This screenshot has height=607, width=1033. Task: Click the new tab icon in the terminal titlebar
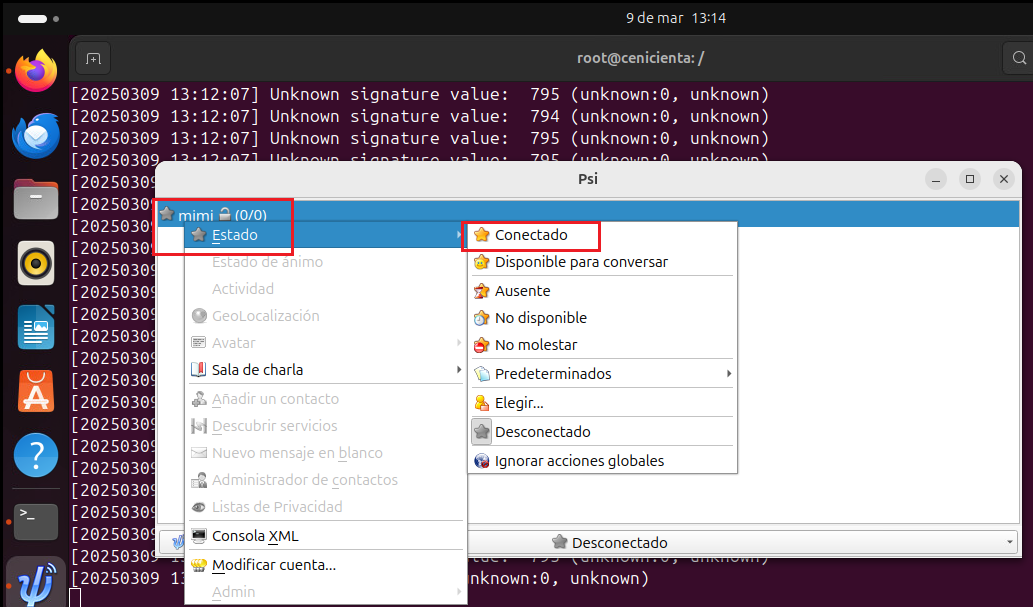pyautogui.click(x=92, y=57)
